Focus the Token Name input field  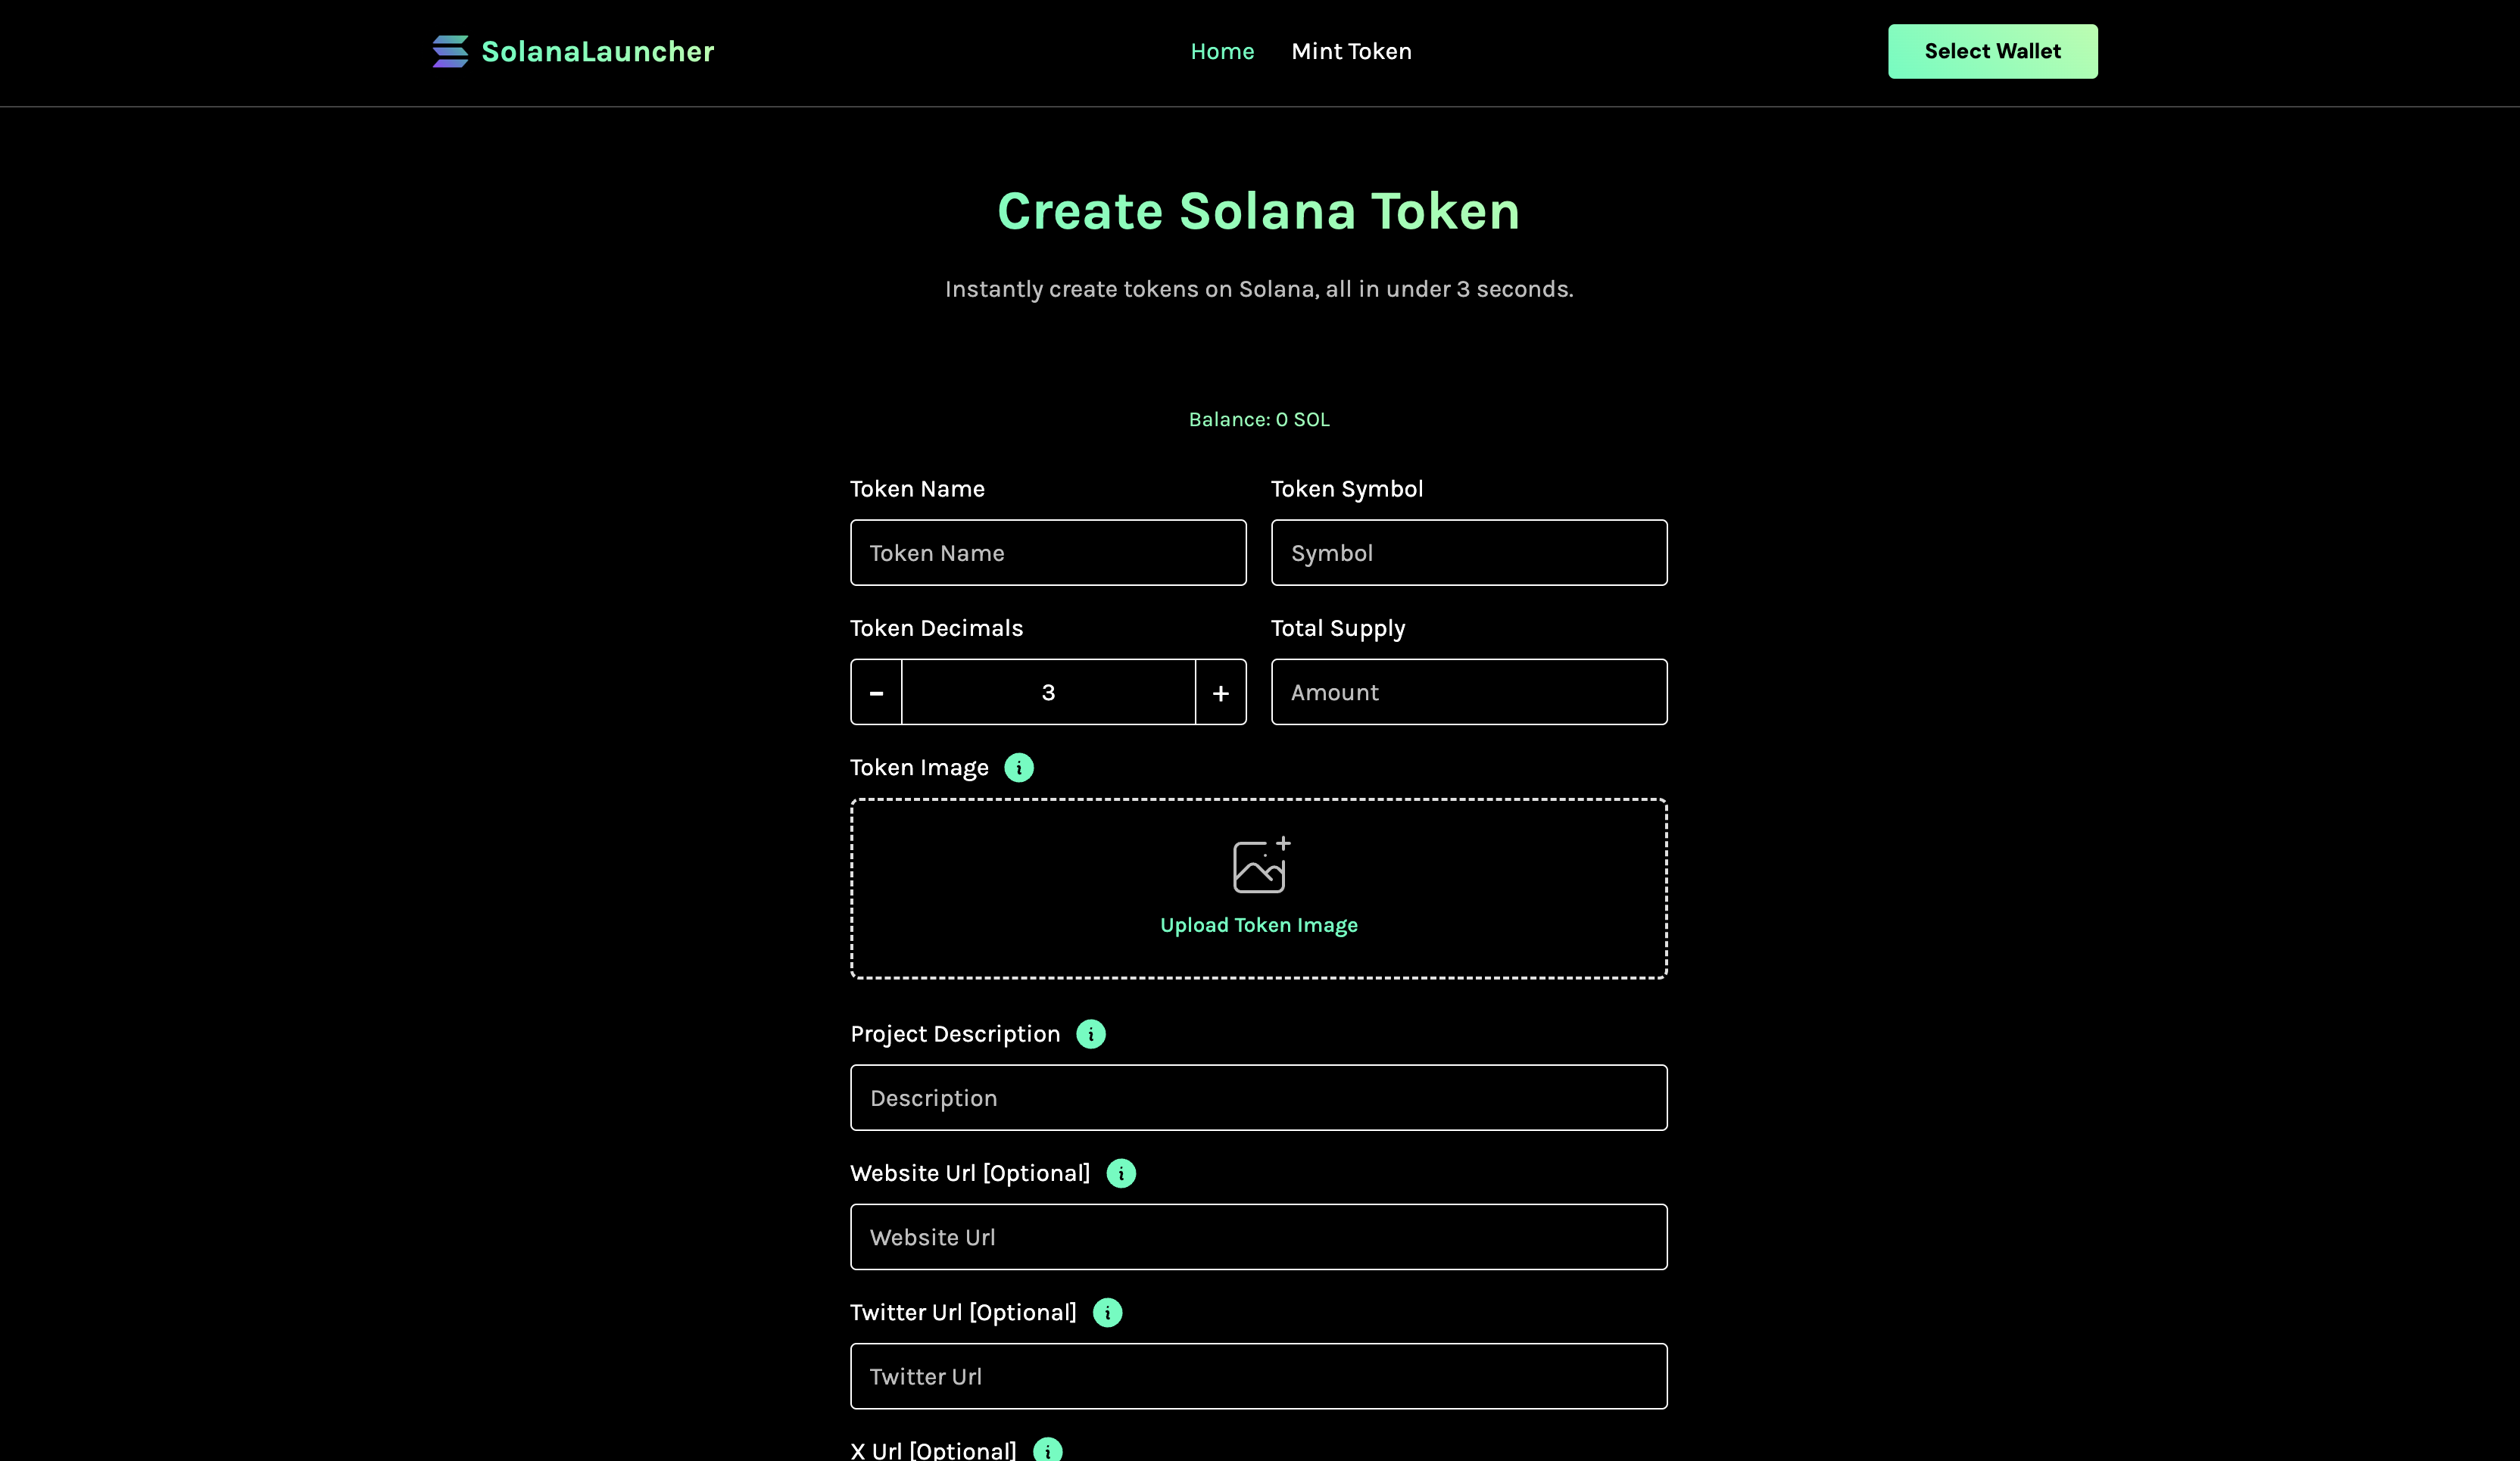[x=1048, y=552]
